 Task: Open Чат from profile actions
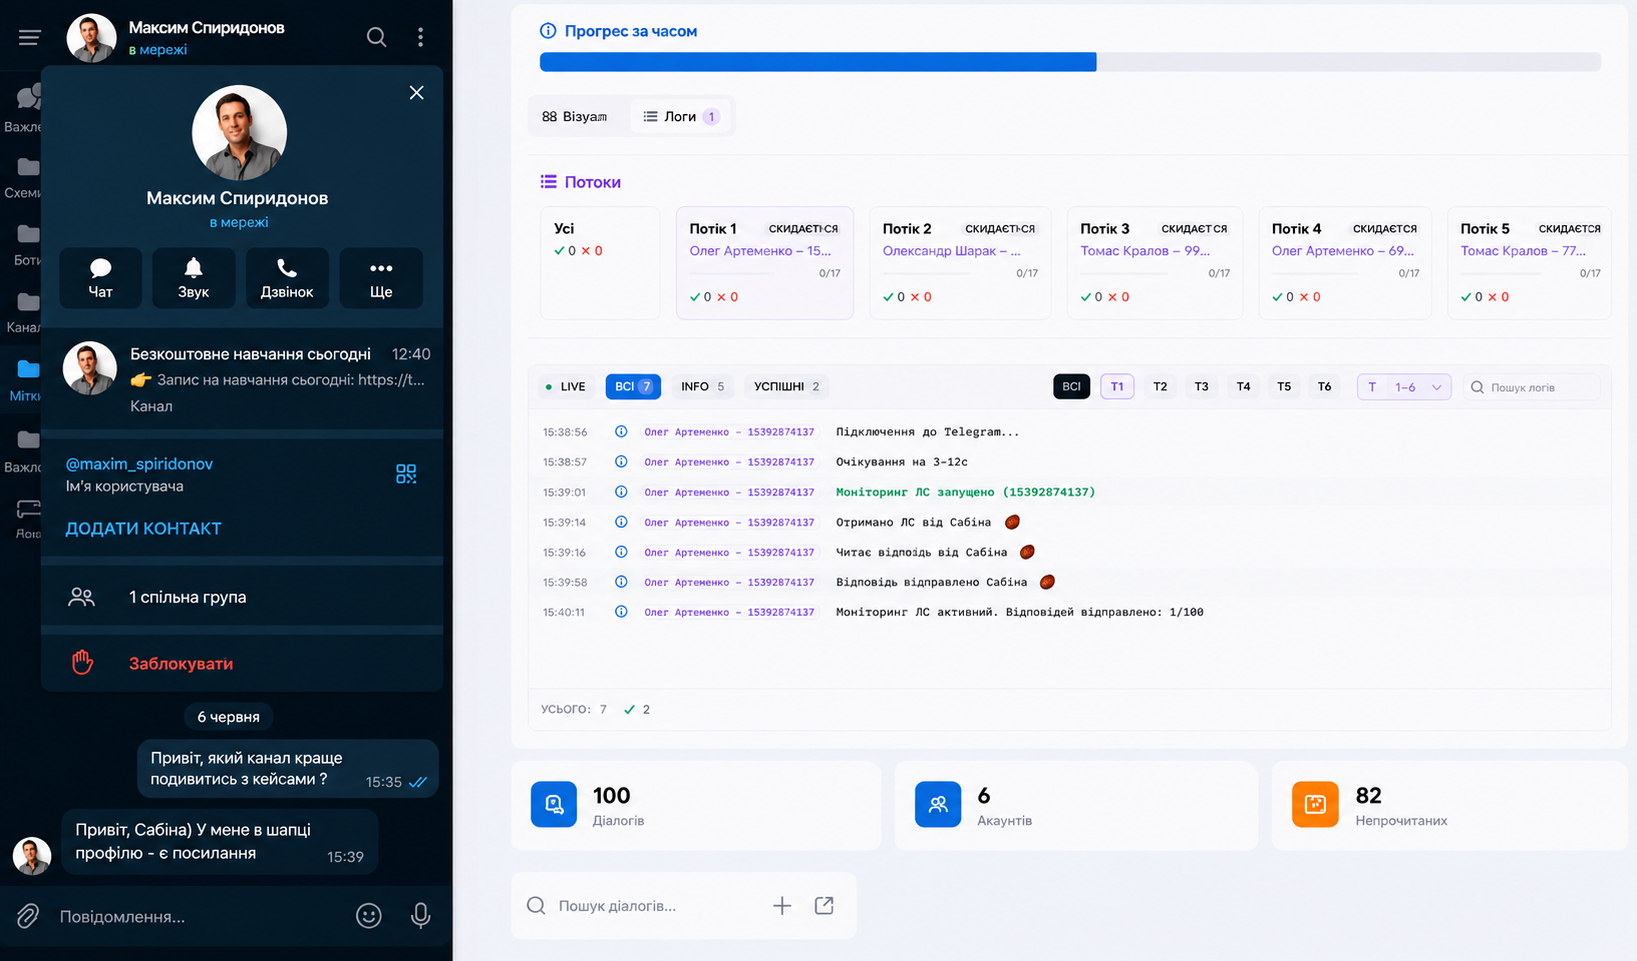point(100,278)
